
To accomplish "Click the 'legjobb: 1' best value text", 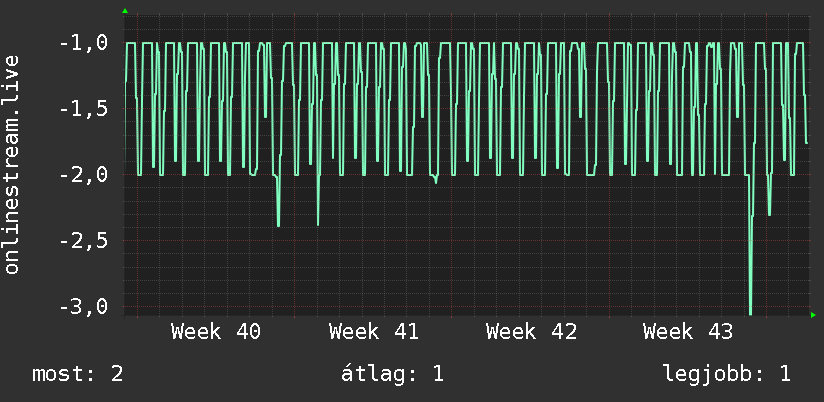I will click(727, 374).
